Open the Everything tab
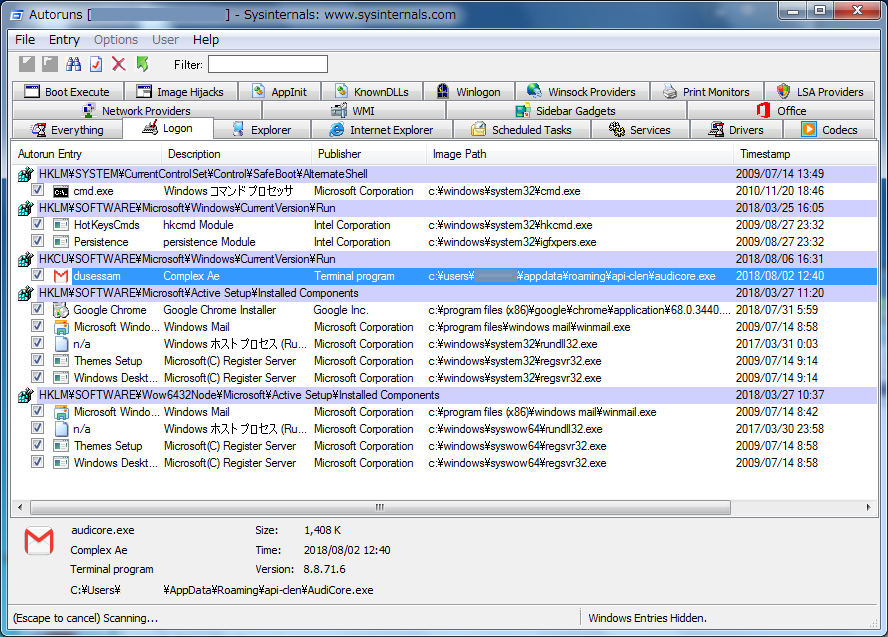Screen dimensions: 888x637 [x=67, y=130]
